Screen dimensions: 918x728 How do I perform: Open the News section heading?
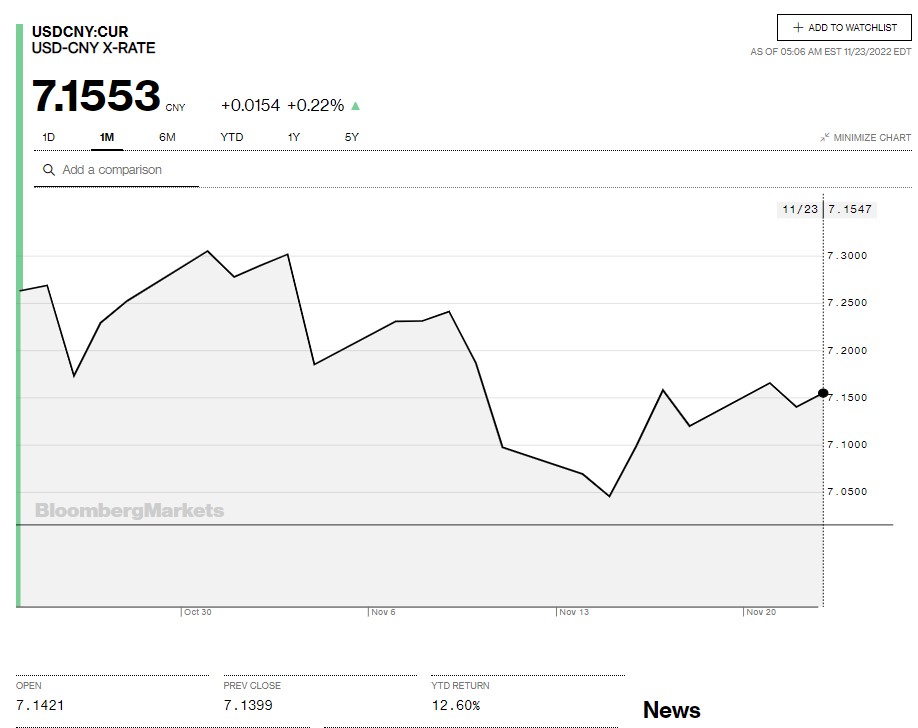coord(671,710)
